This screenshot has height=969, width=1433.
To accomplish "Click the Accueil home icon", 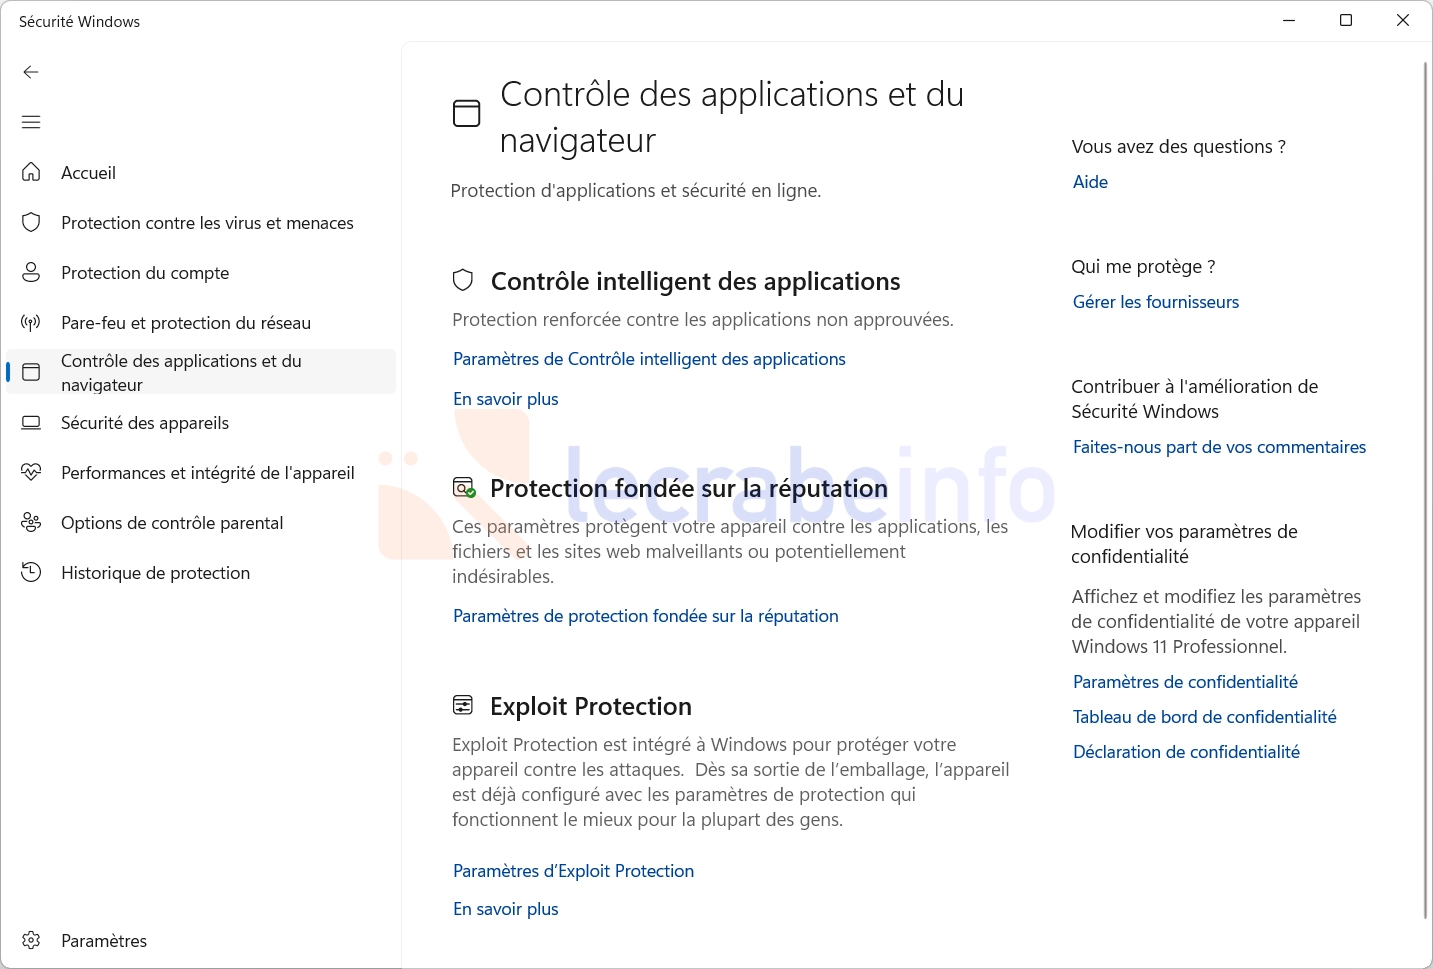I will 31,172.
